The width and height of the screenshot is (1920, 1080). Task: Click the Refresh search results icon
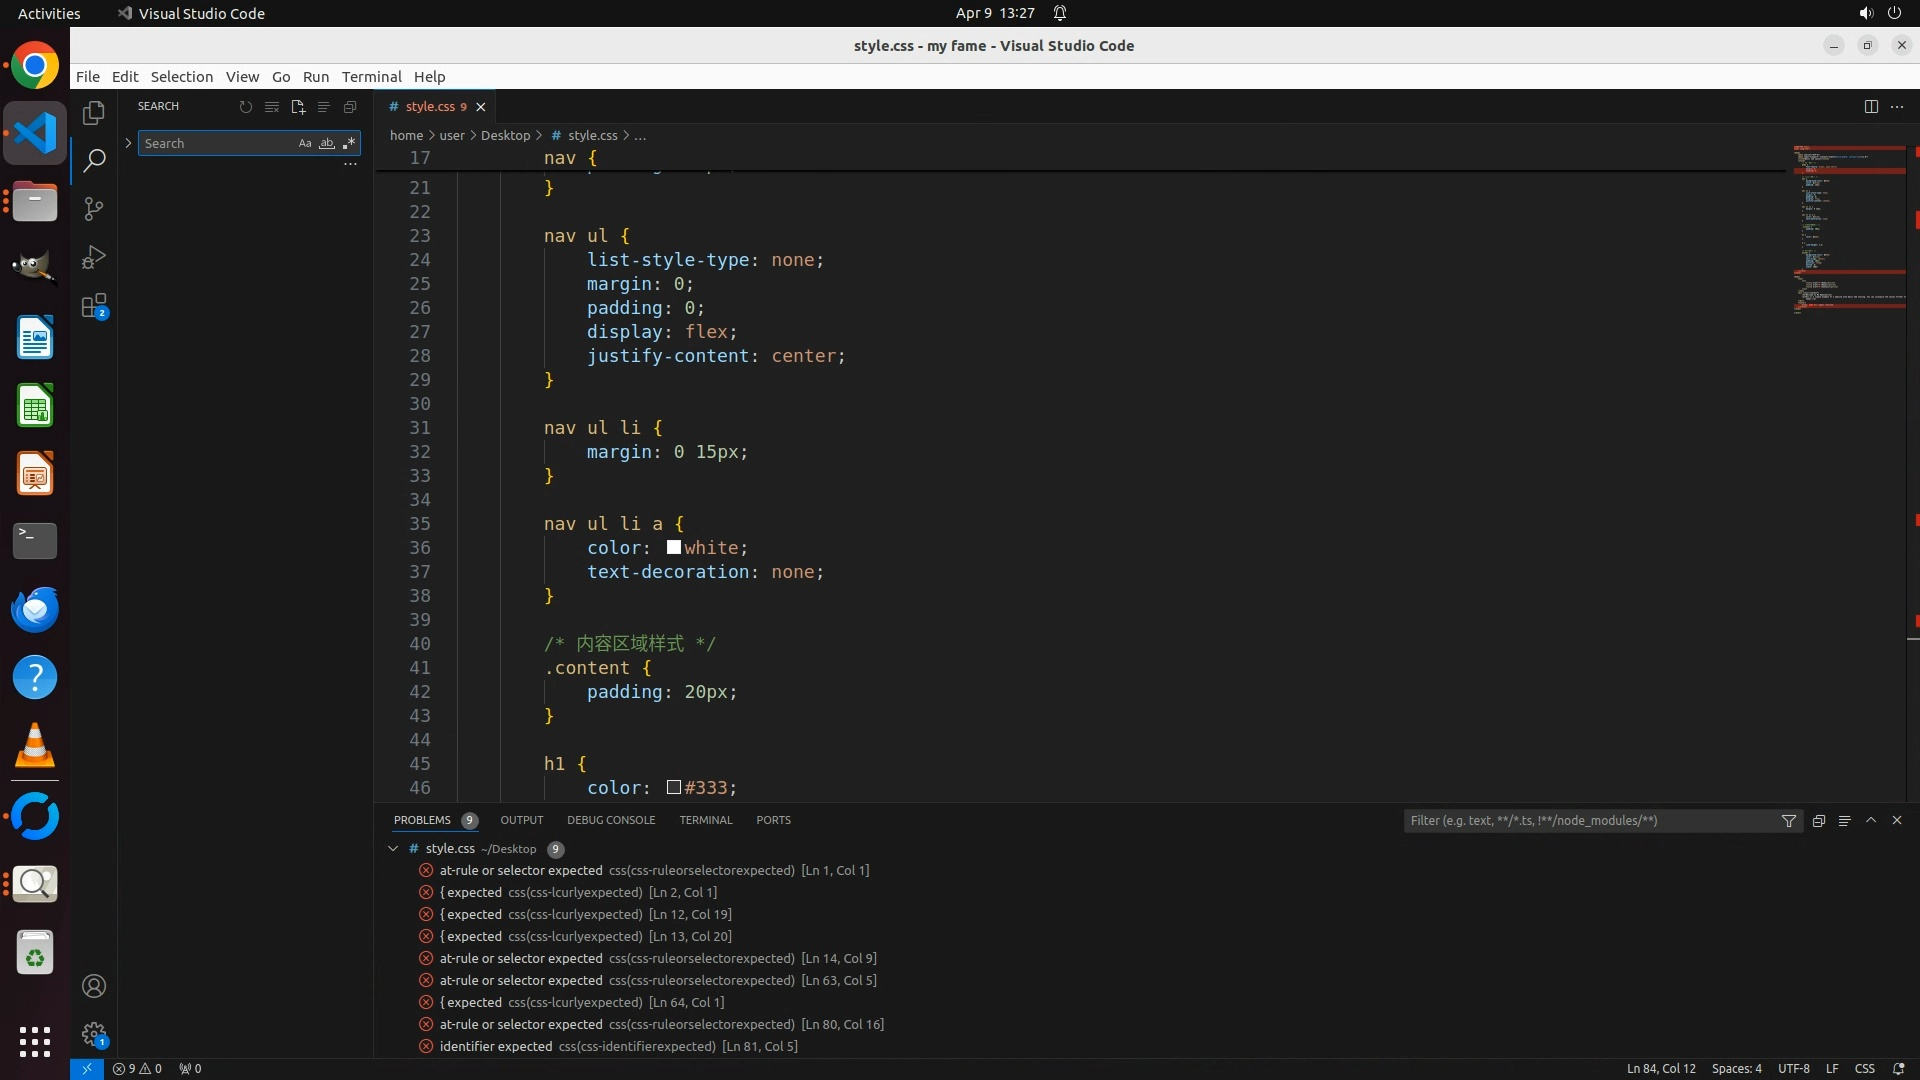pyautogui.click(x=245, y=107)
